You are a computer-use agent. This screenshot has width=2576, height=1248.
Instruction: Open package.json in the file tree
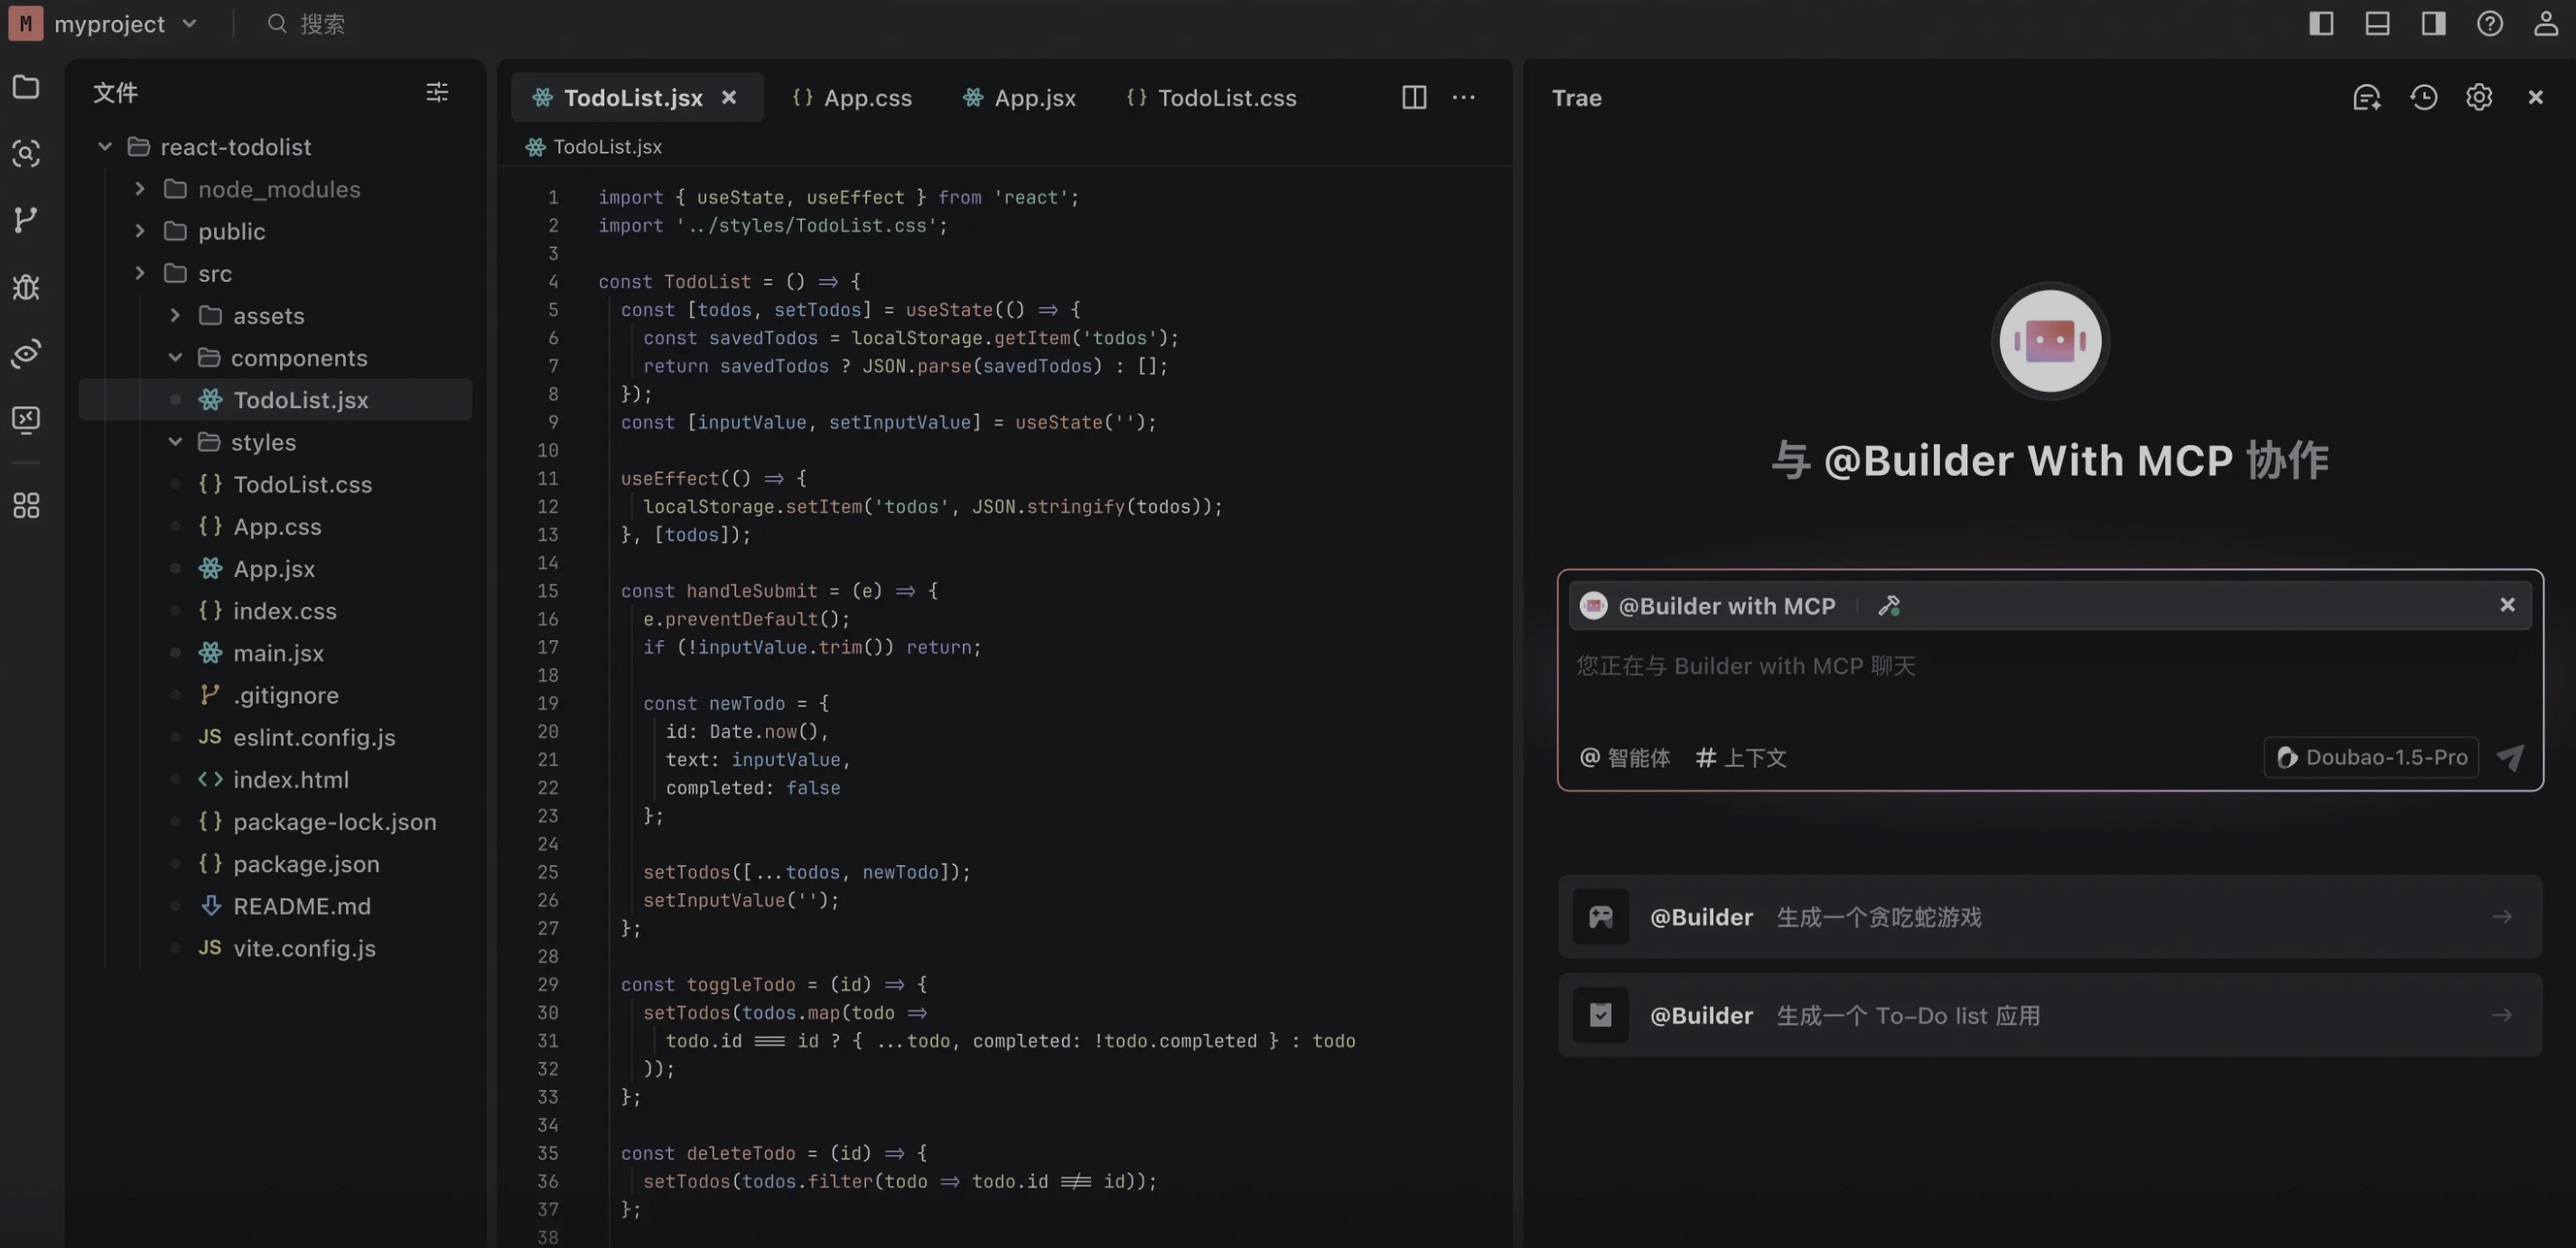tap(306, 864)
